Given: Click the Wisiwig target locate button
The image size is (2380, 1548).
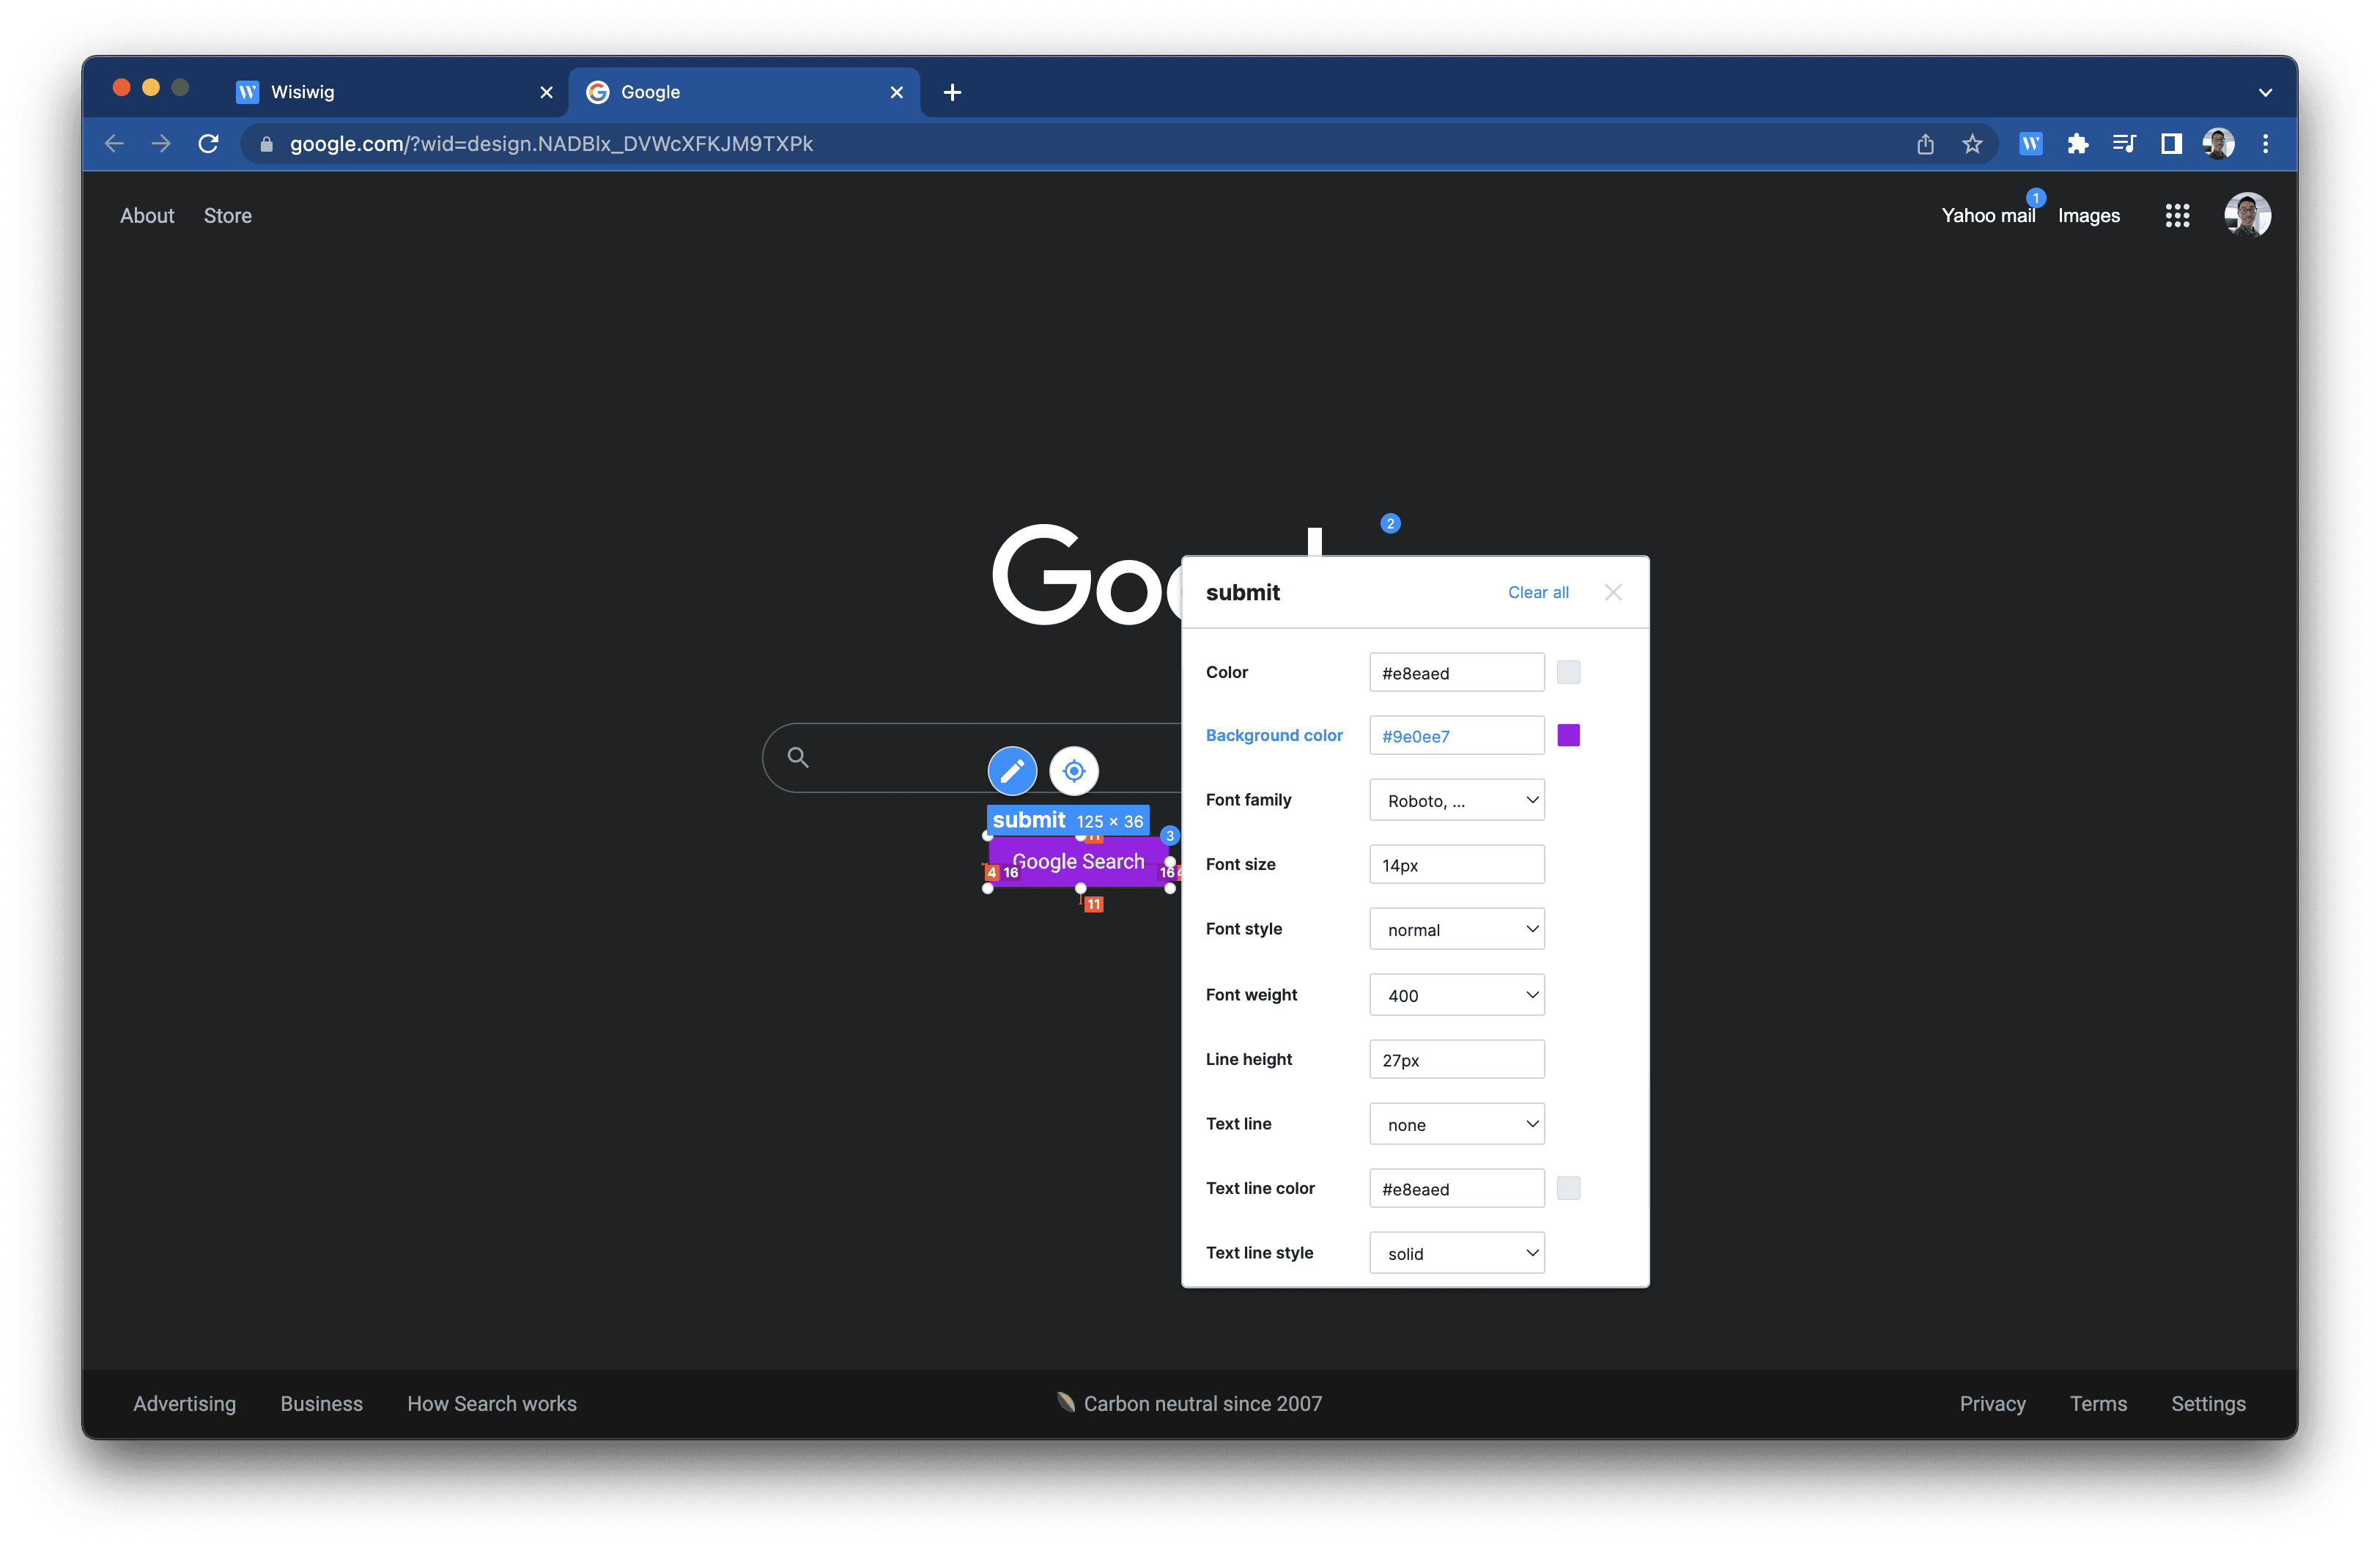Looking at the screenshot, I should pos(1074,771).
